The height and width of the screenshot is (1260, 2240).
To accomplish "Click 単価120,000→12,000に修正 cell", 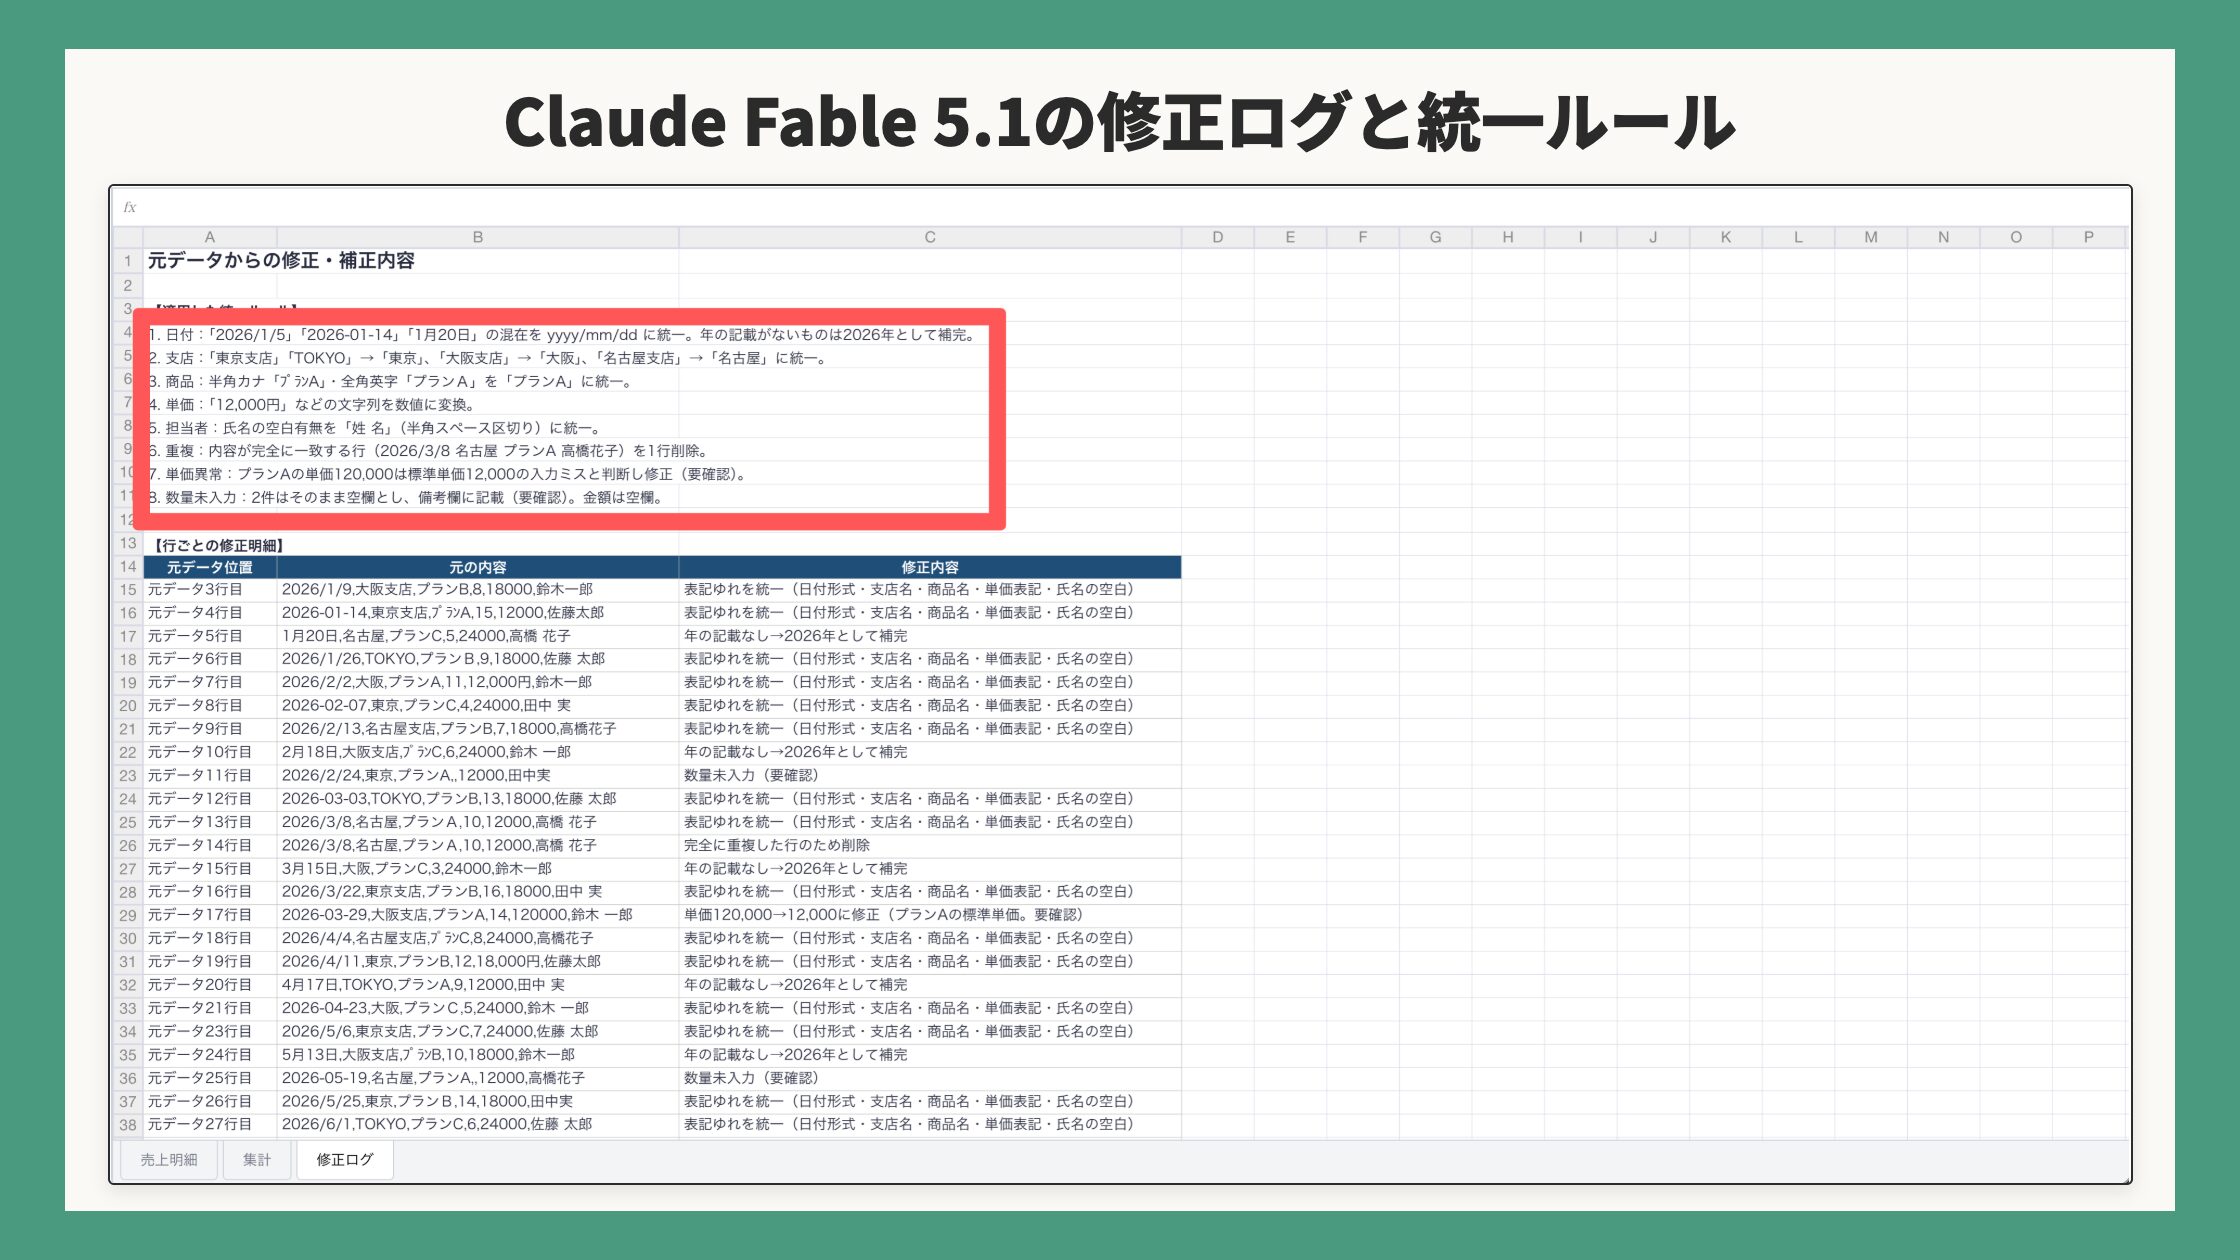I will click(930, 915).
